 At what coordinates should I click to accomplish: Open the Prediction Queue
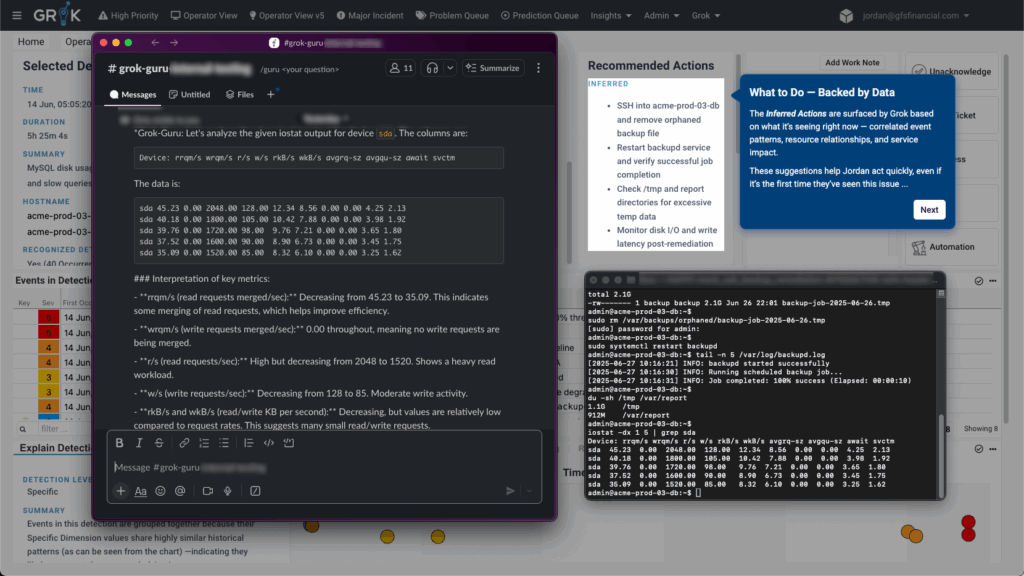[x=539, y=15]
